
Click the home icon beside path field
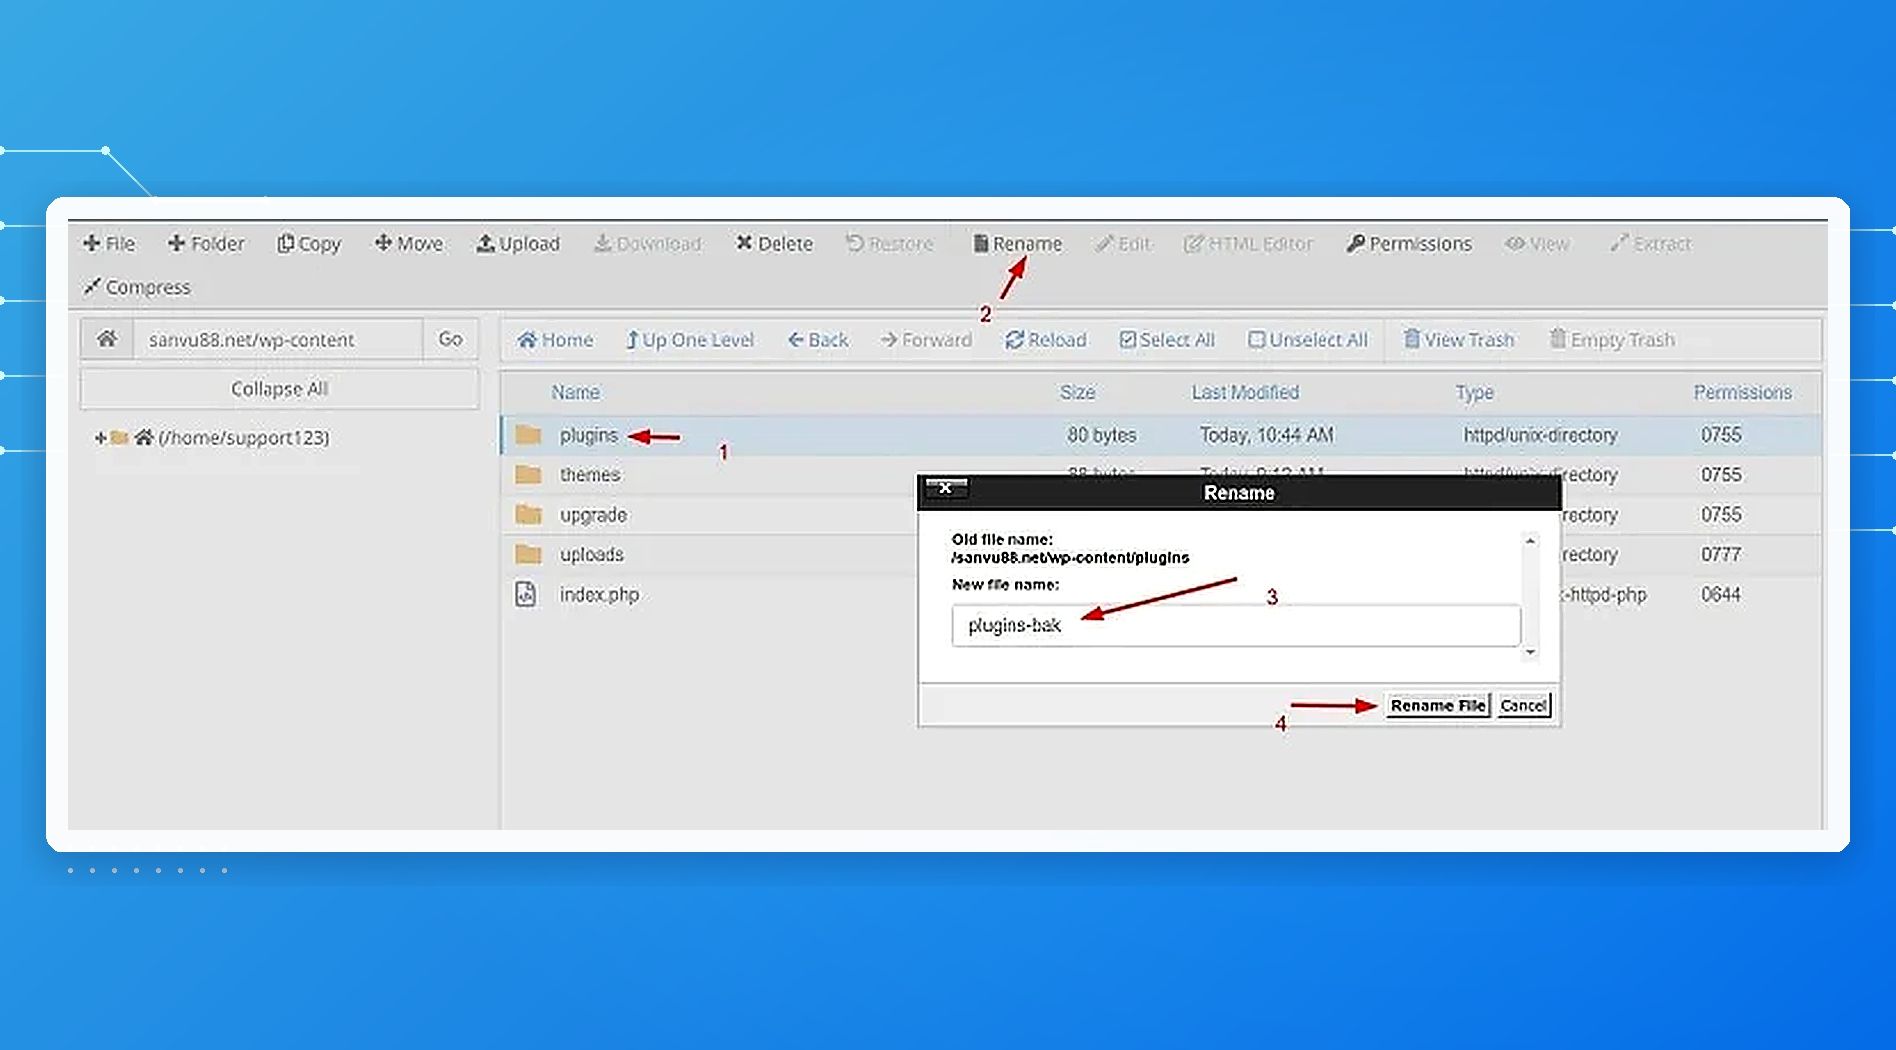coord(107,339)
